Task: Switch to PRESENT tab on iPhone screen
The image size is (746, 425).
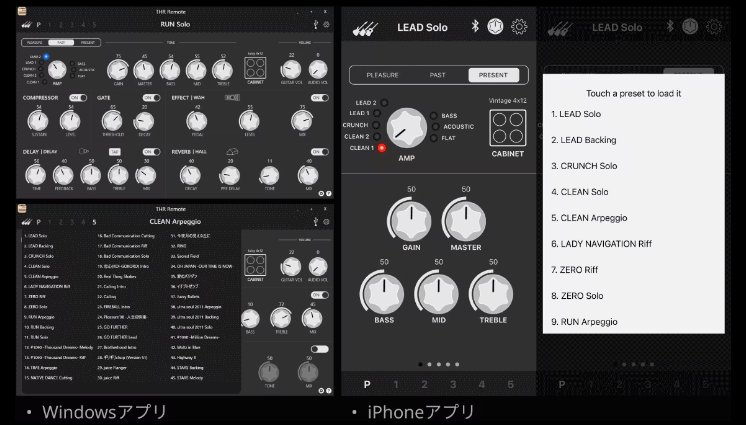Action: [x=493, y=75]
